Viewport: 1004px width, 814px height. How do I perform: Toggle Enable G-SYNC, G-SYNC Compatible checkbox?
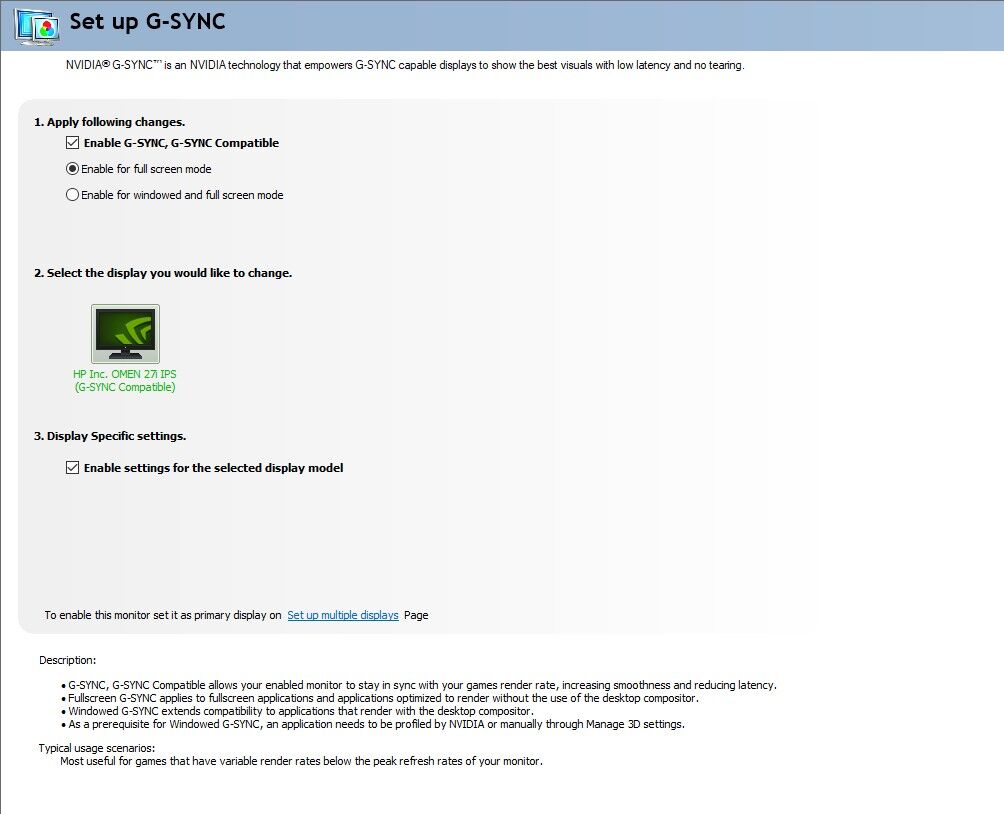pos(72,143)
